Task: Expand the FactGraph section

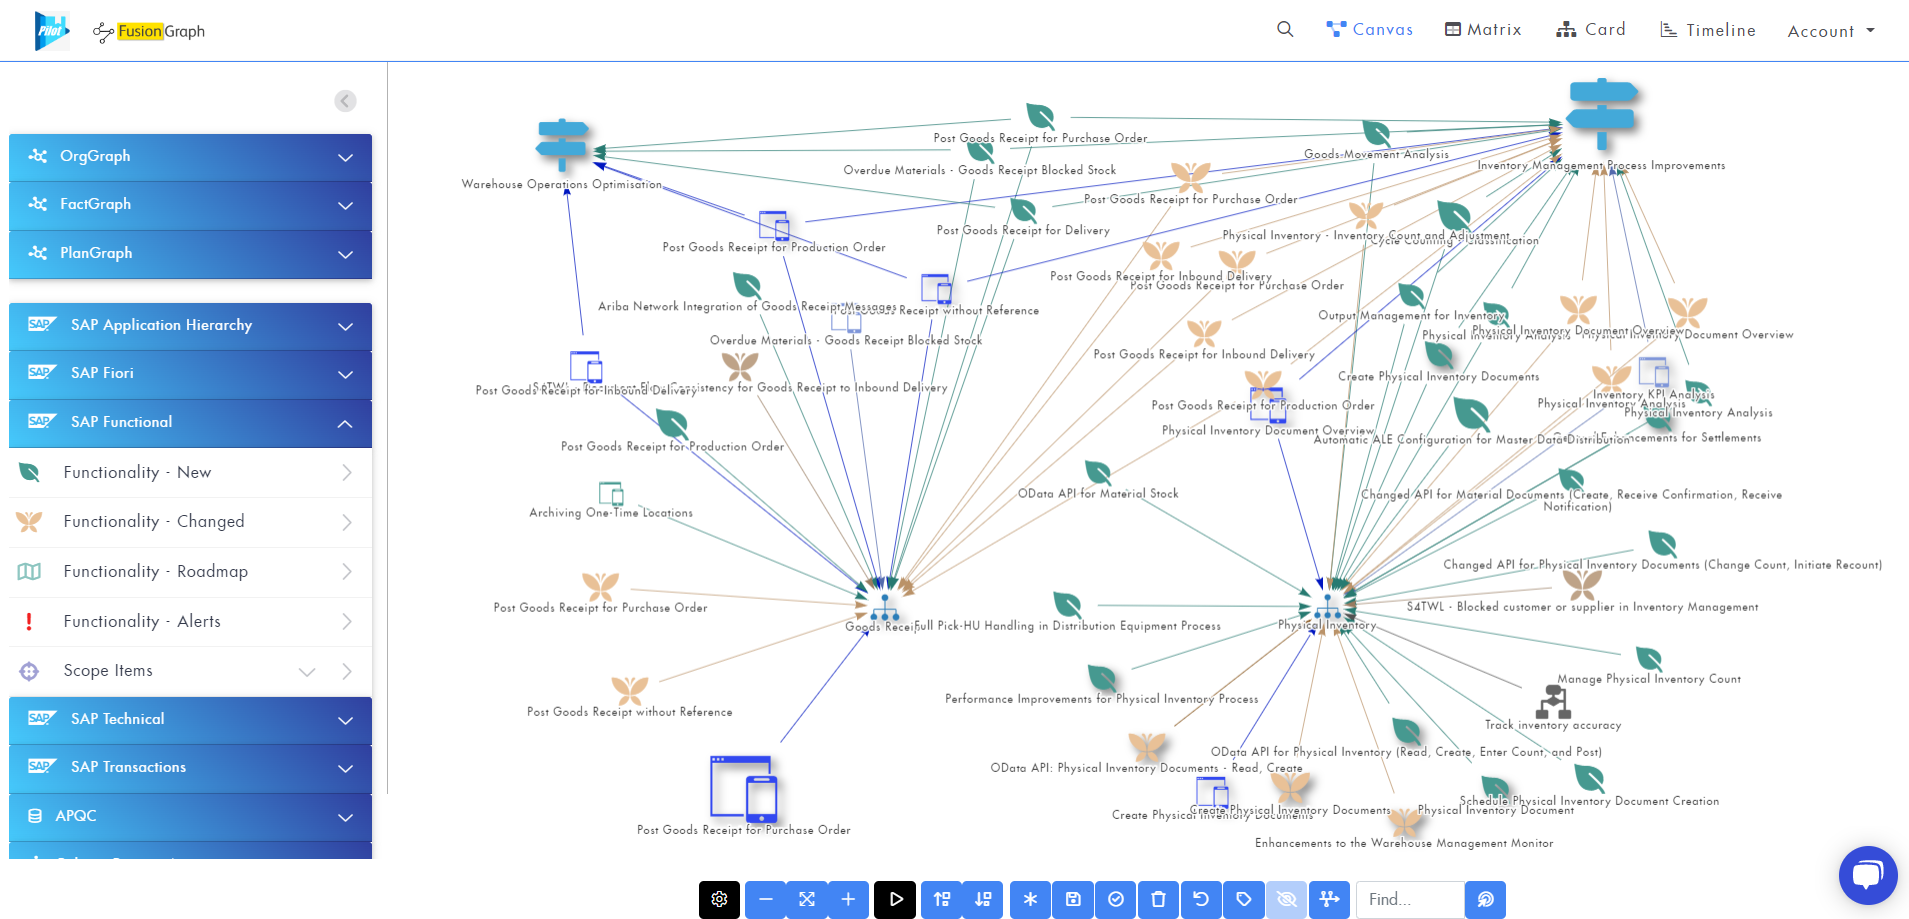Action: (x=190, y=204)
